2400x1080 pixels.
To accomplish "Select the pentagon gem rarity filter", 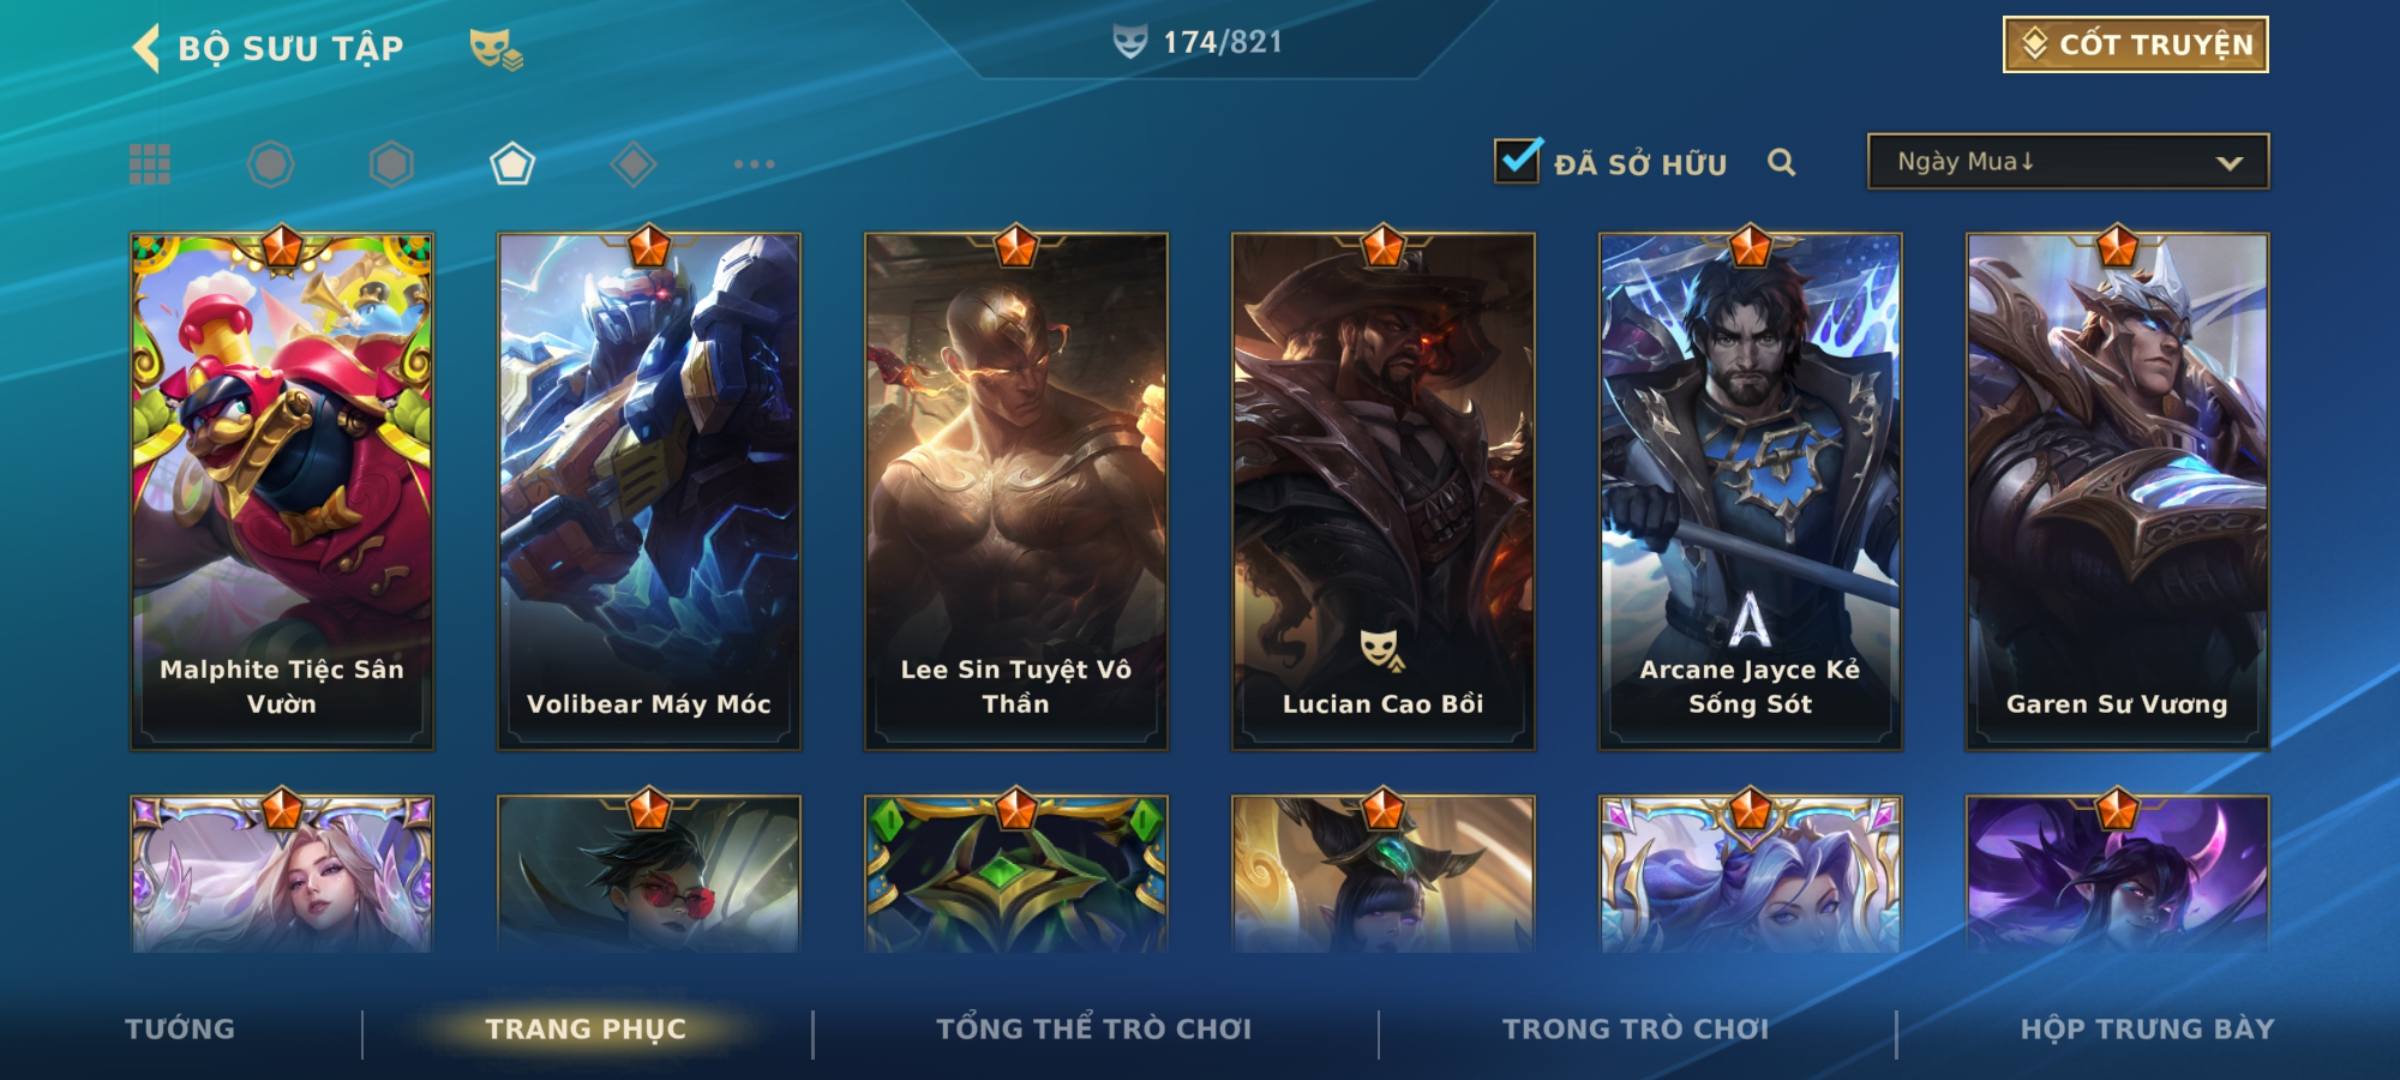I will coord(512,164).
